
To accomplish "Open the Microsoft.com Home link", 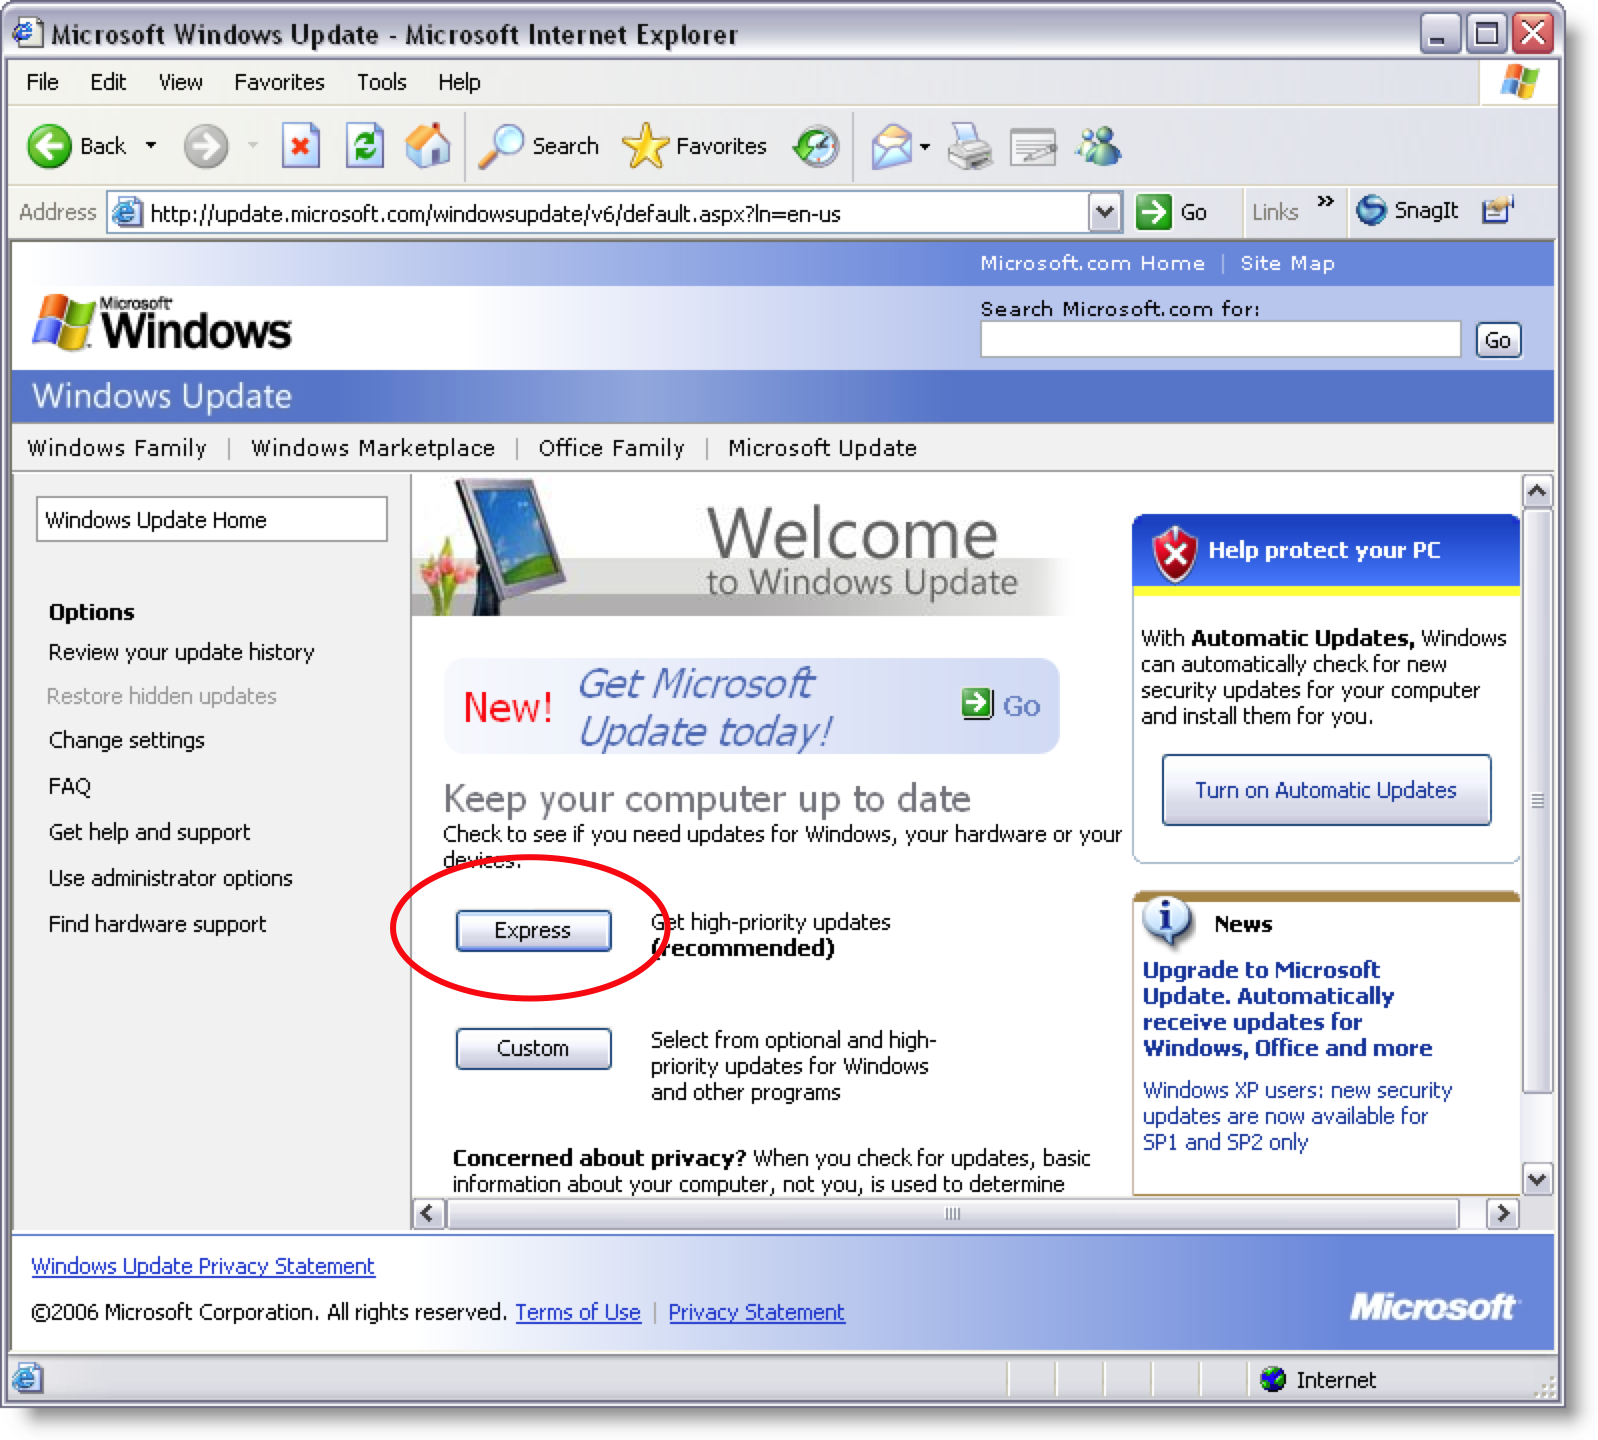I will coord(1092,263).
